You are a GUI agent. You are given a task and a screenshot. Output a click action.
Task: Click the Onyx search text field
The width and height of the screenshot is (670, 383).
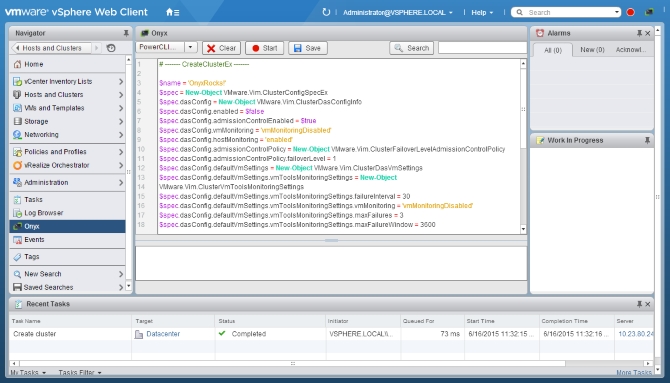482,48
